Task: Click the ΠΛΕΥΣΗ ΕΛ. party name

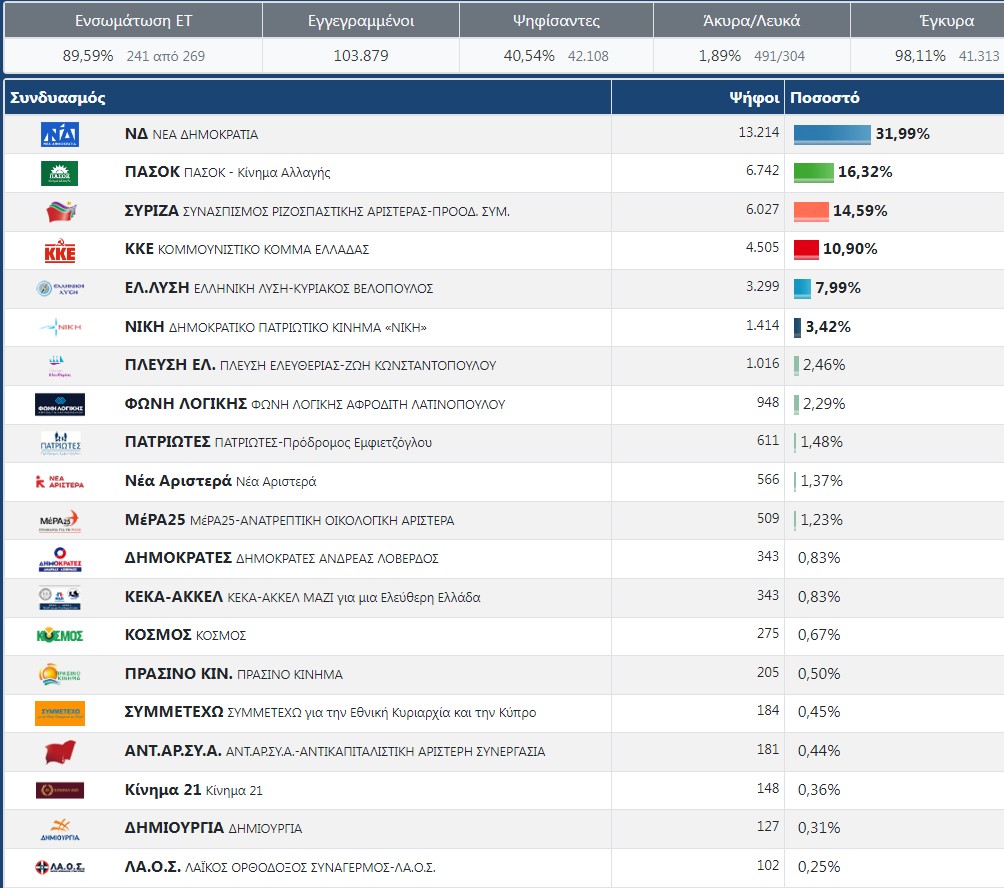Action: (x=169, y=365)
